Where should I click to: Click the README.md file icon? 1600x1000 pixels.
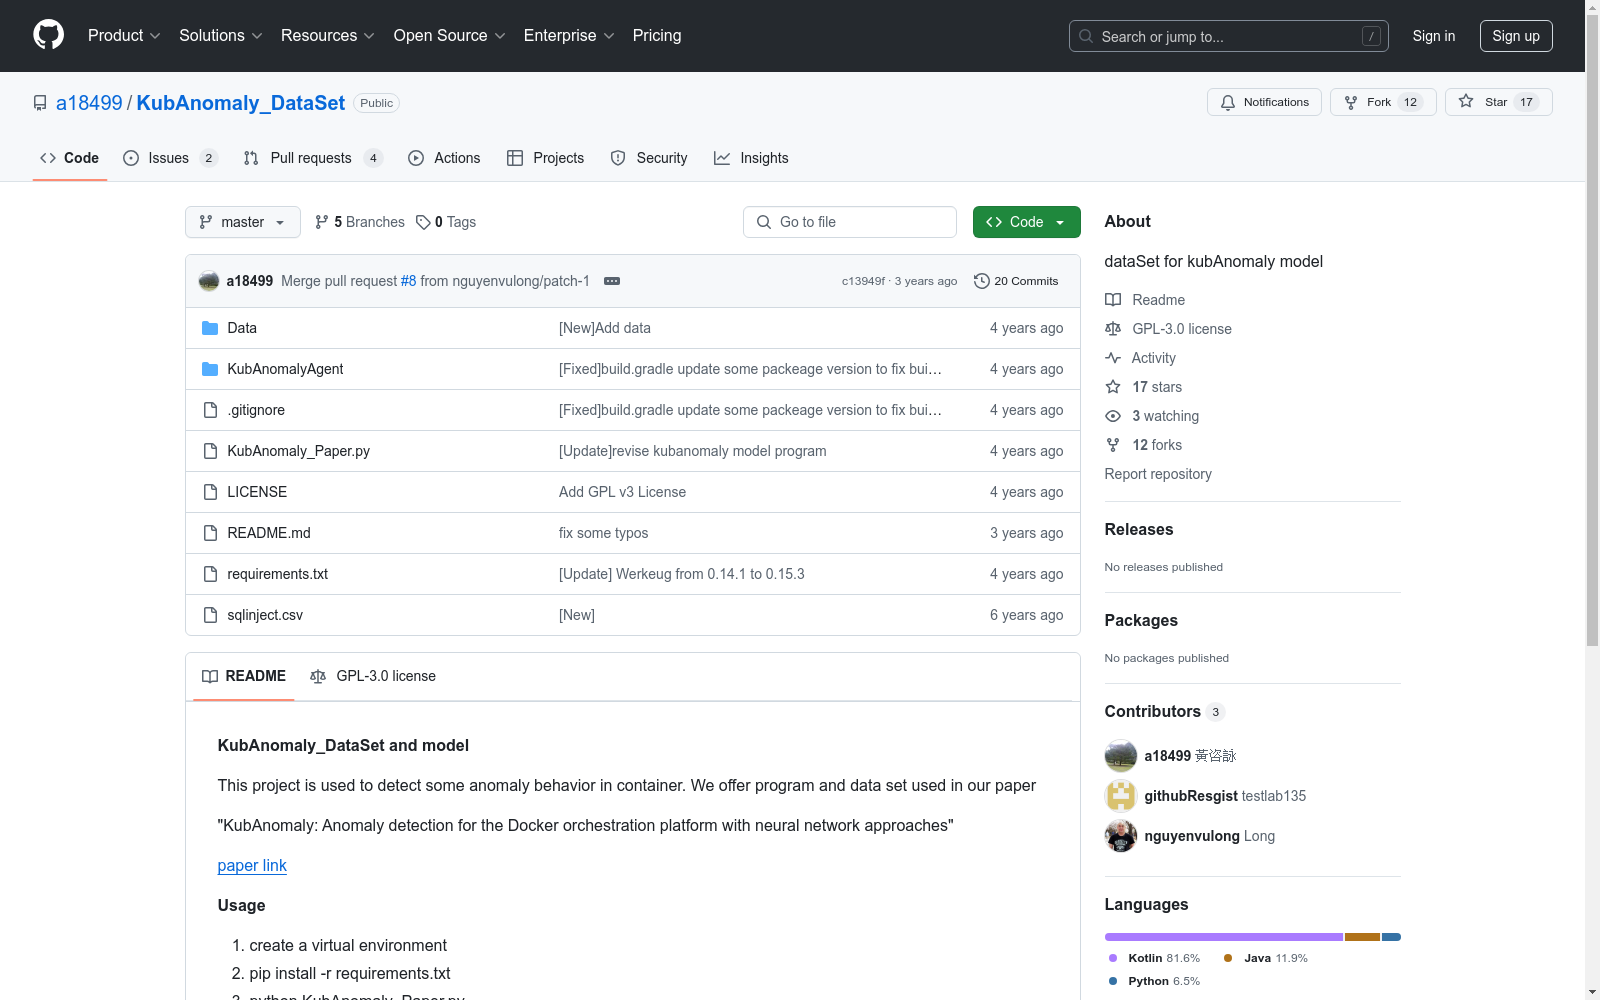click(x=210, y=533)
